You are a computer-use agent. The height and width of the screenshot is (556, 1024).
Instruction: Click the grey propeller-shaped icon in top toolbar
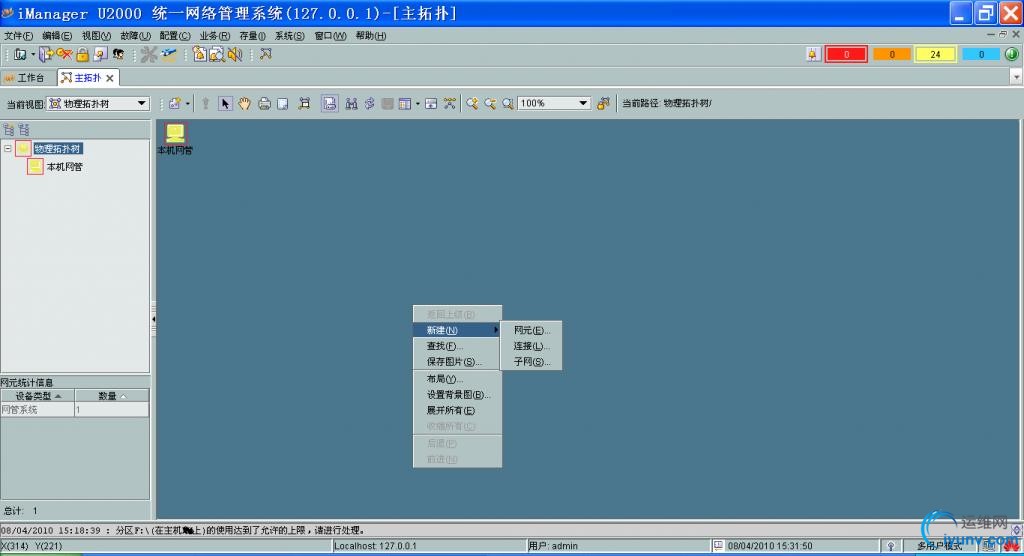pyautogui.click(x=149, y=55)
